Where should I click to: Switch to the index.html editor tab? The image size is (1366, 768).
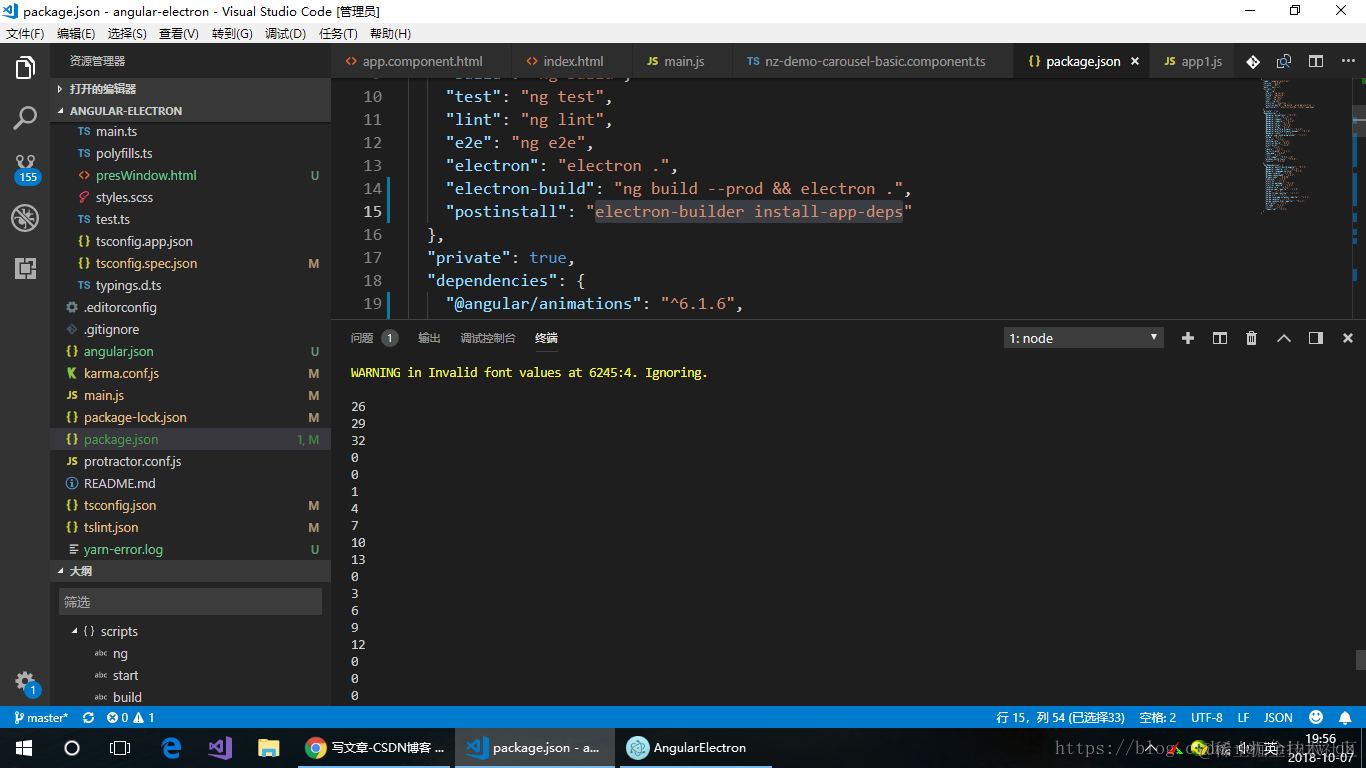[572, 61]
